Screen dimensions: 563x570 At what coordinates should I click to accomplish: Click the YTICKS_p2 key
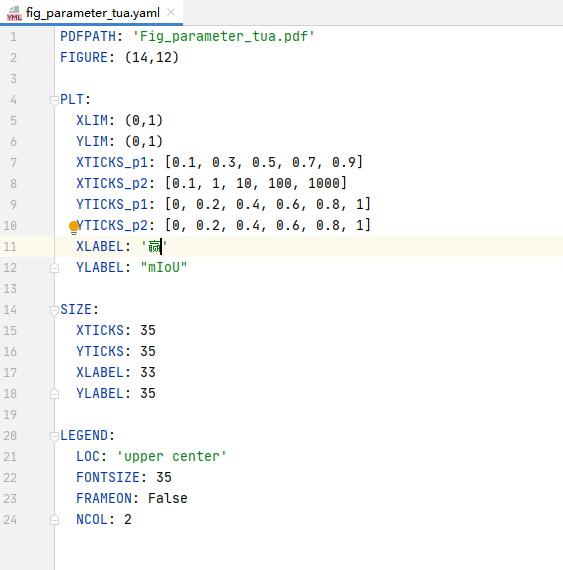[x=112, y=225]
